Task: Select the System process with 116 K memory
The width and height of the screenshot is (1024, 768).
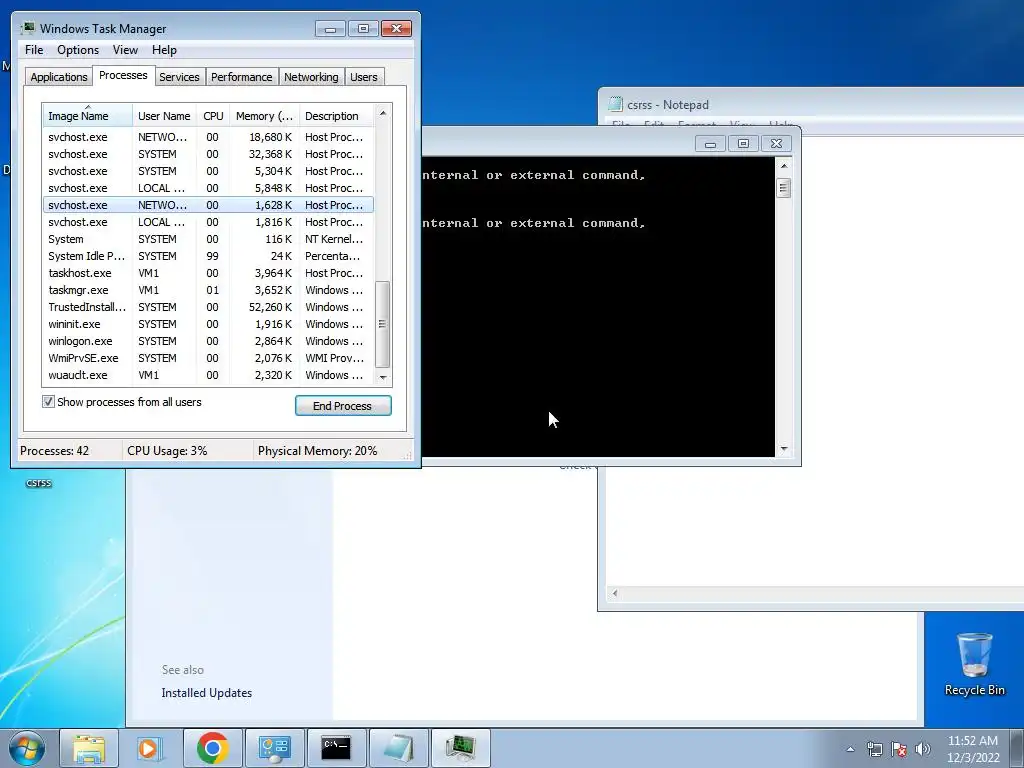Action: pos(208,239)
